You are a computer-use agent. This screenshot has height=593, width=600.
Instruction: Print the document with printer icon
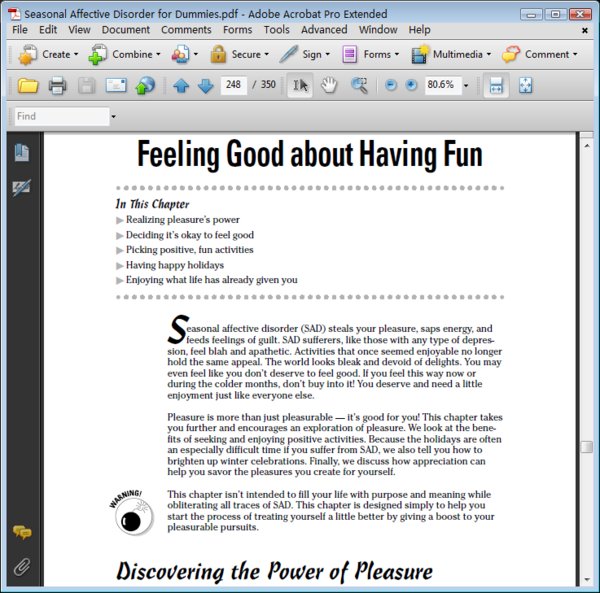[57, 85]
